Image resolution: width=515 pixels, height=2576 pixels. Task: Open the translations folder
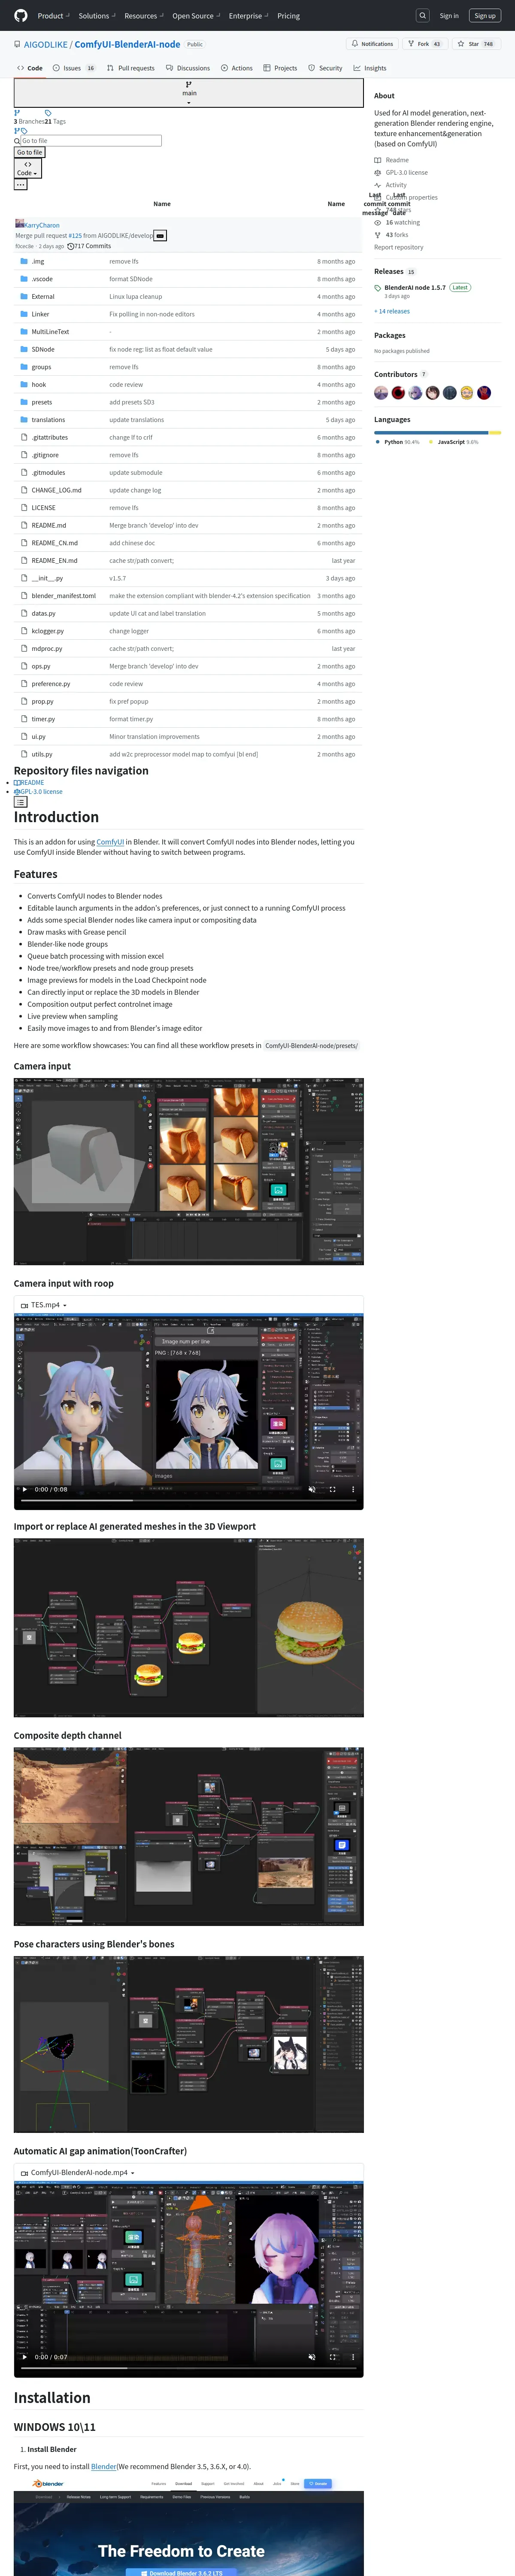pyautogui.click(x=48, y=420)
